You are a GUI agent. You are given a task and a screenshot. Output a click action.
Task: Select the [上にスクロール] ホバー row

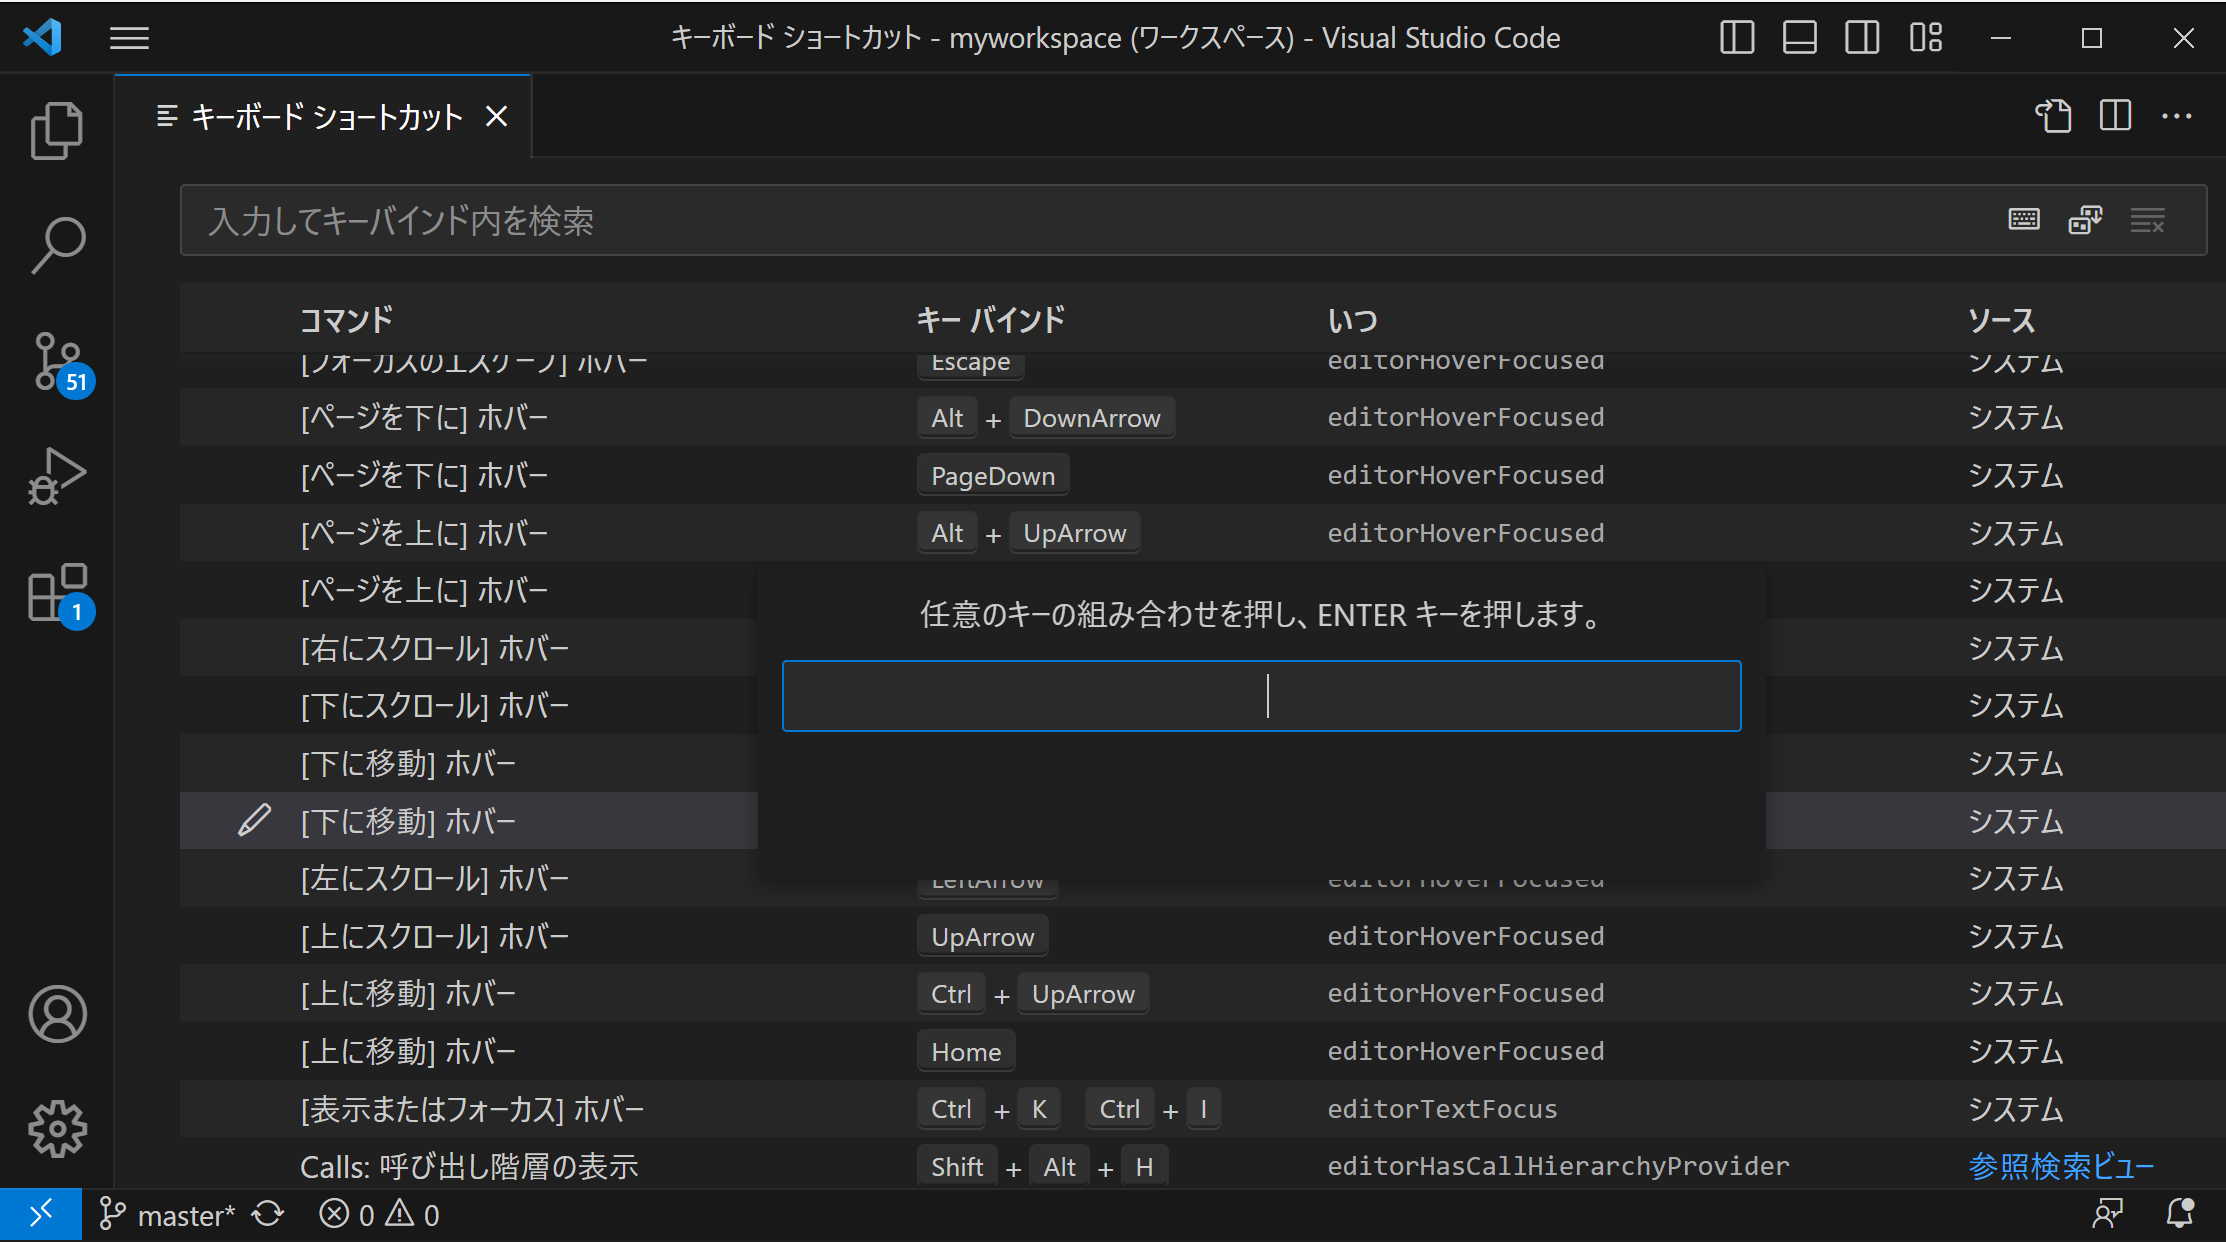1203,936
